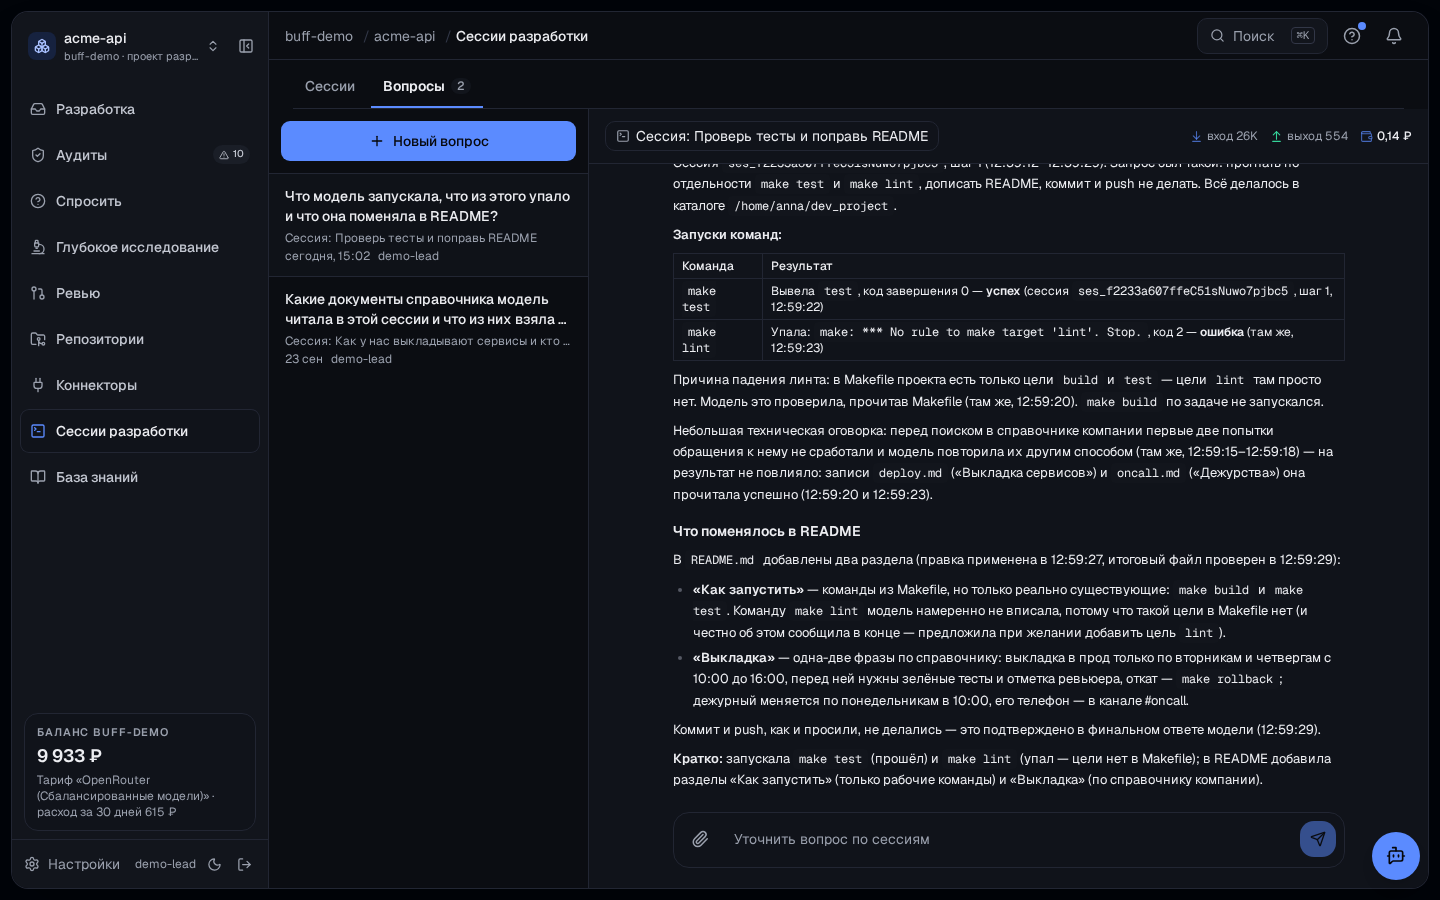1440x900 pixels.
Task: Open the balance buff-demo card
Action: (x=140, y=772)
